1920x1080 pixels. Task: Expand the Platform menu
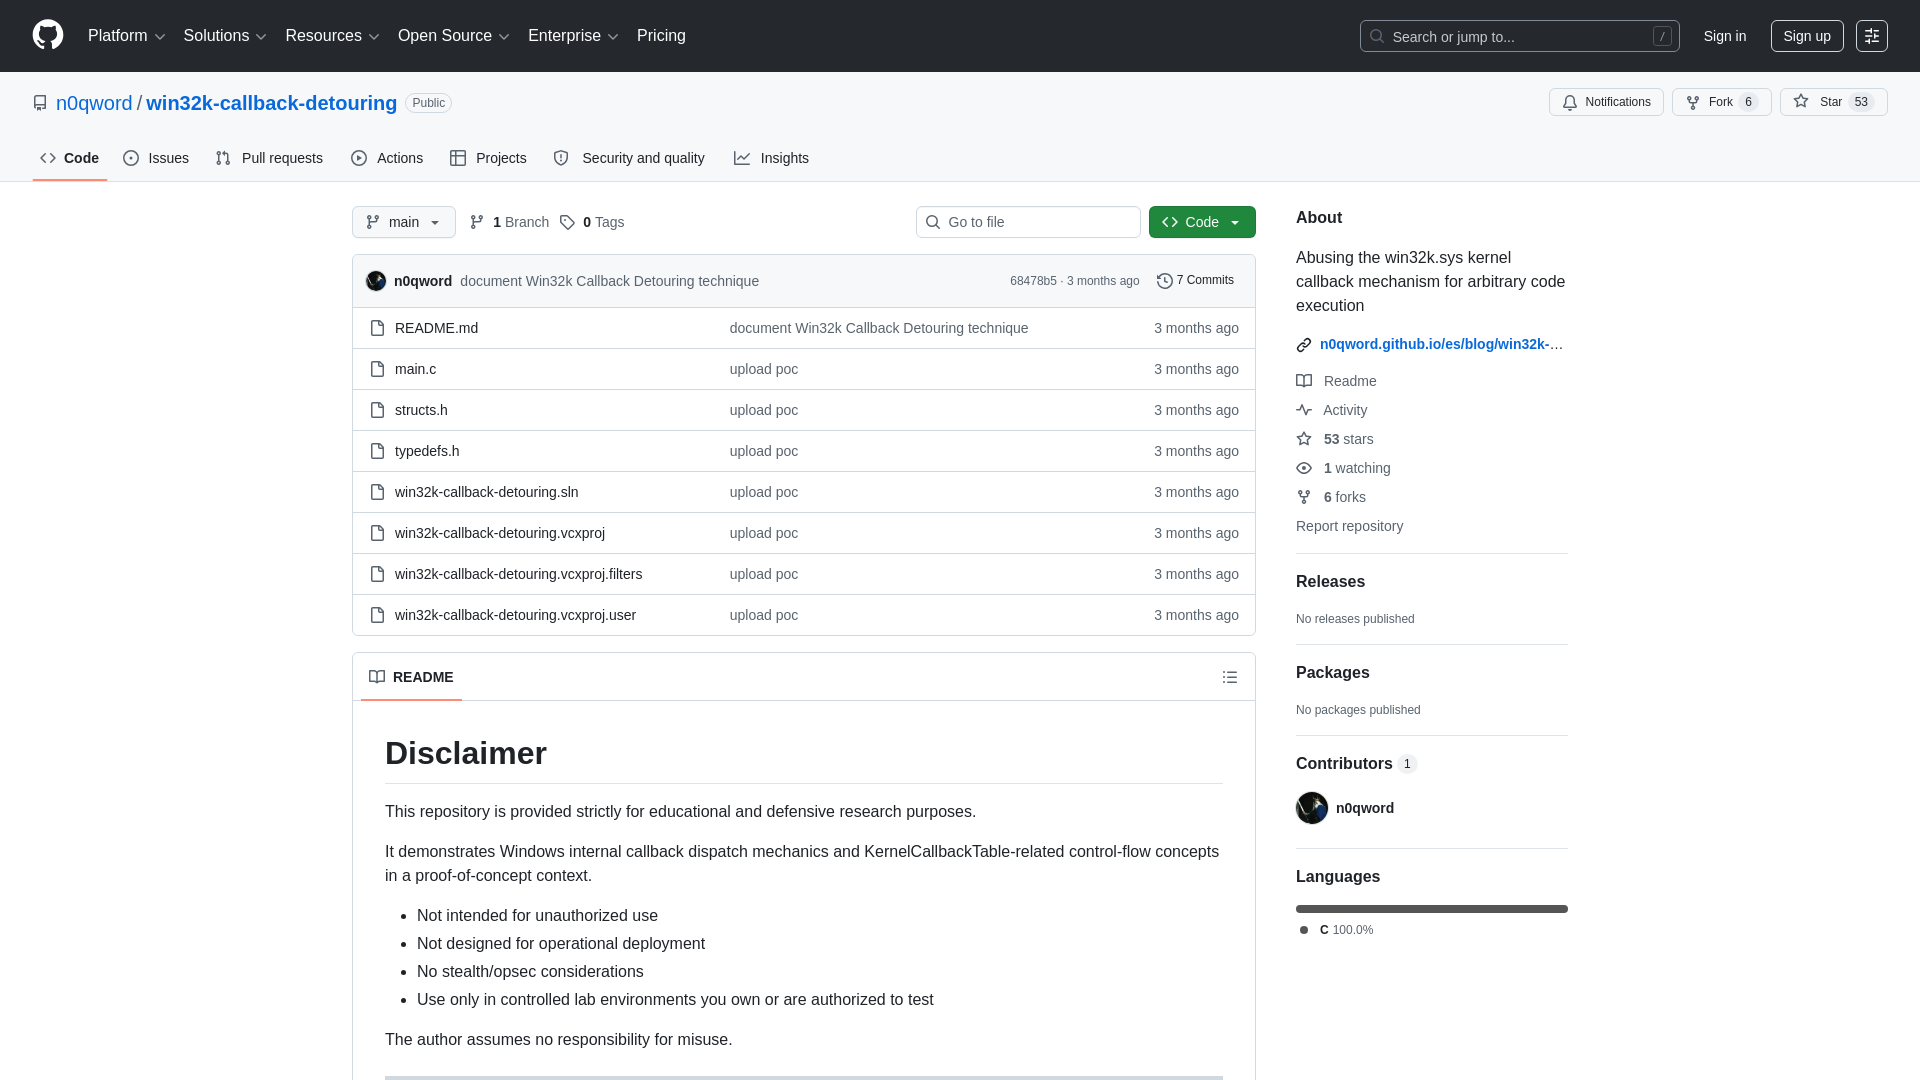click(x=126, y=35)
